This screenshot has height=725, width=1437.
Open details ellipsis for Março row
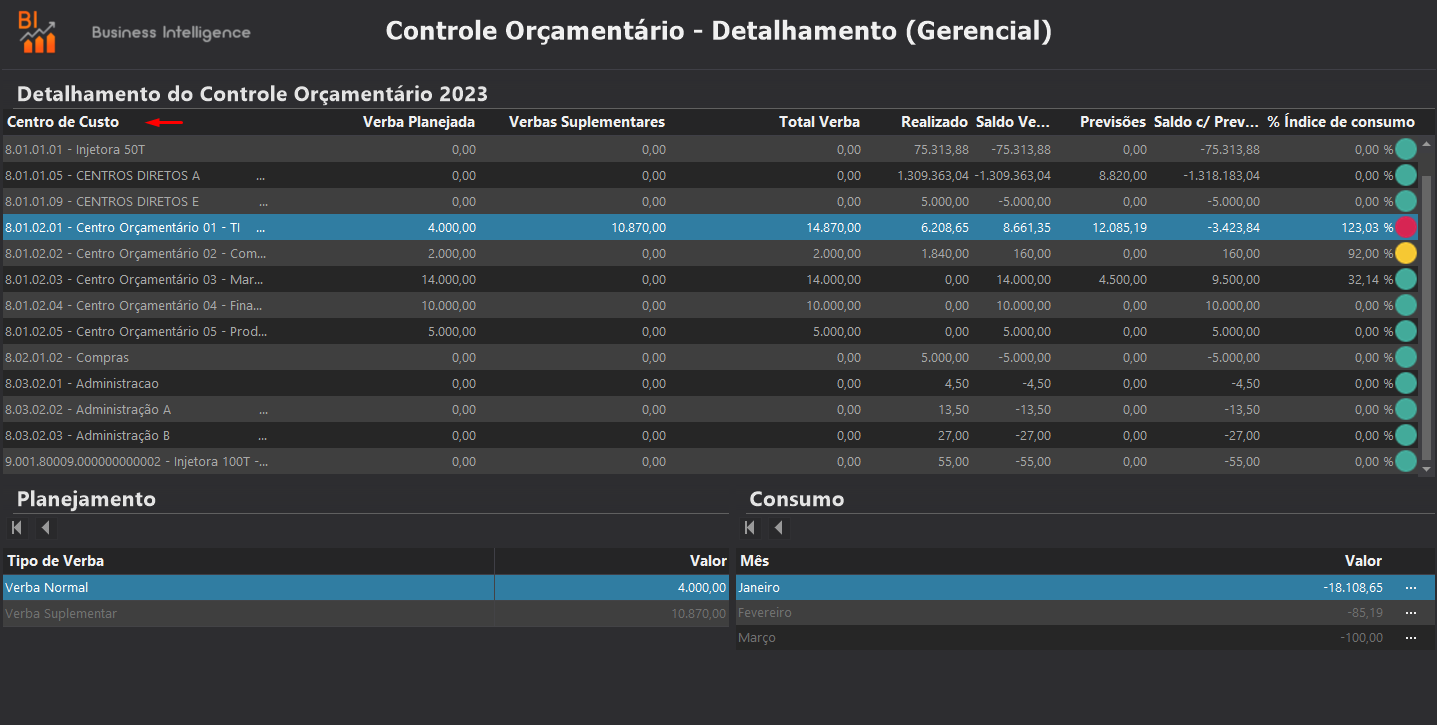click(1411, 638)
